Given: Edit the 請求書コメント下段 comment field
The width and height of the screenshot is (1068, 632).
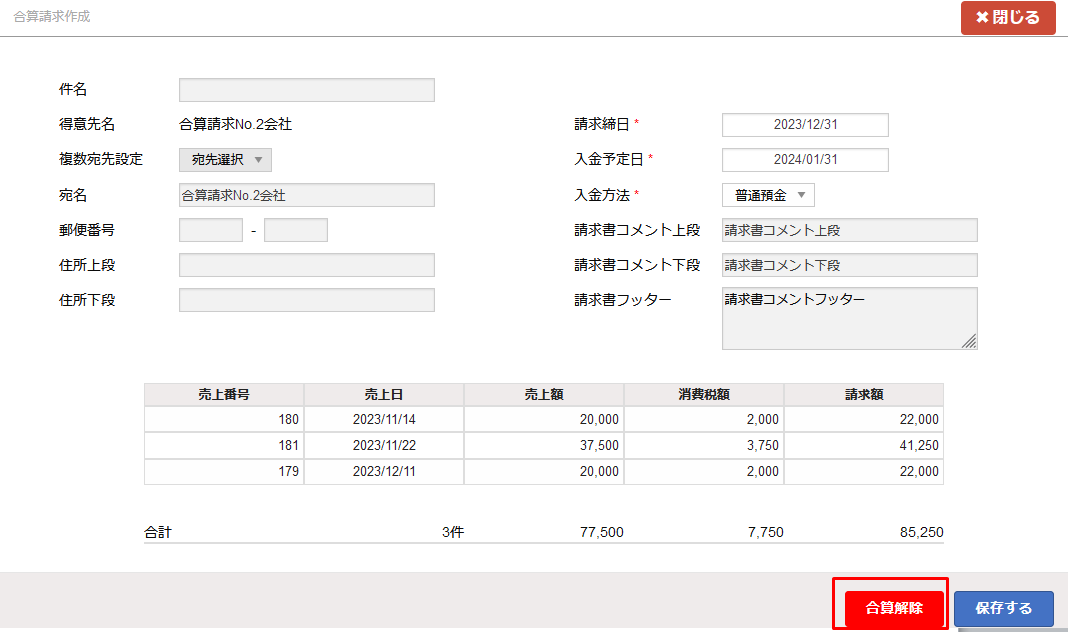Looking at the screenshot, I should (849, 264).
